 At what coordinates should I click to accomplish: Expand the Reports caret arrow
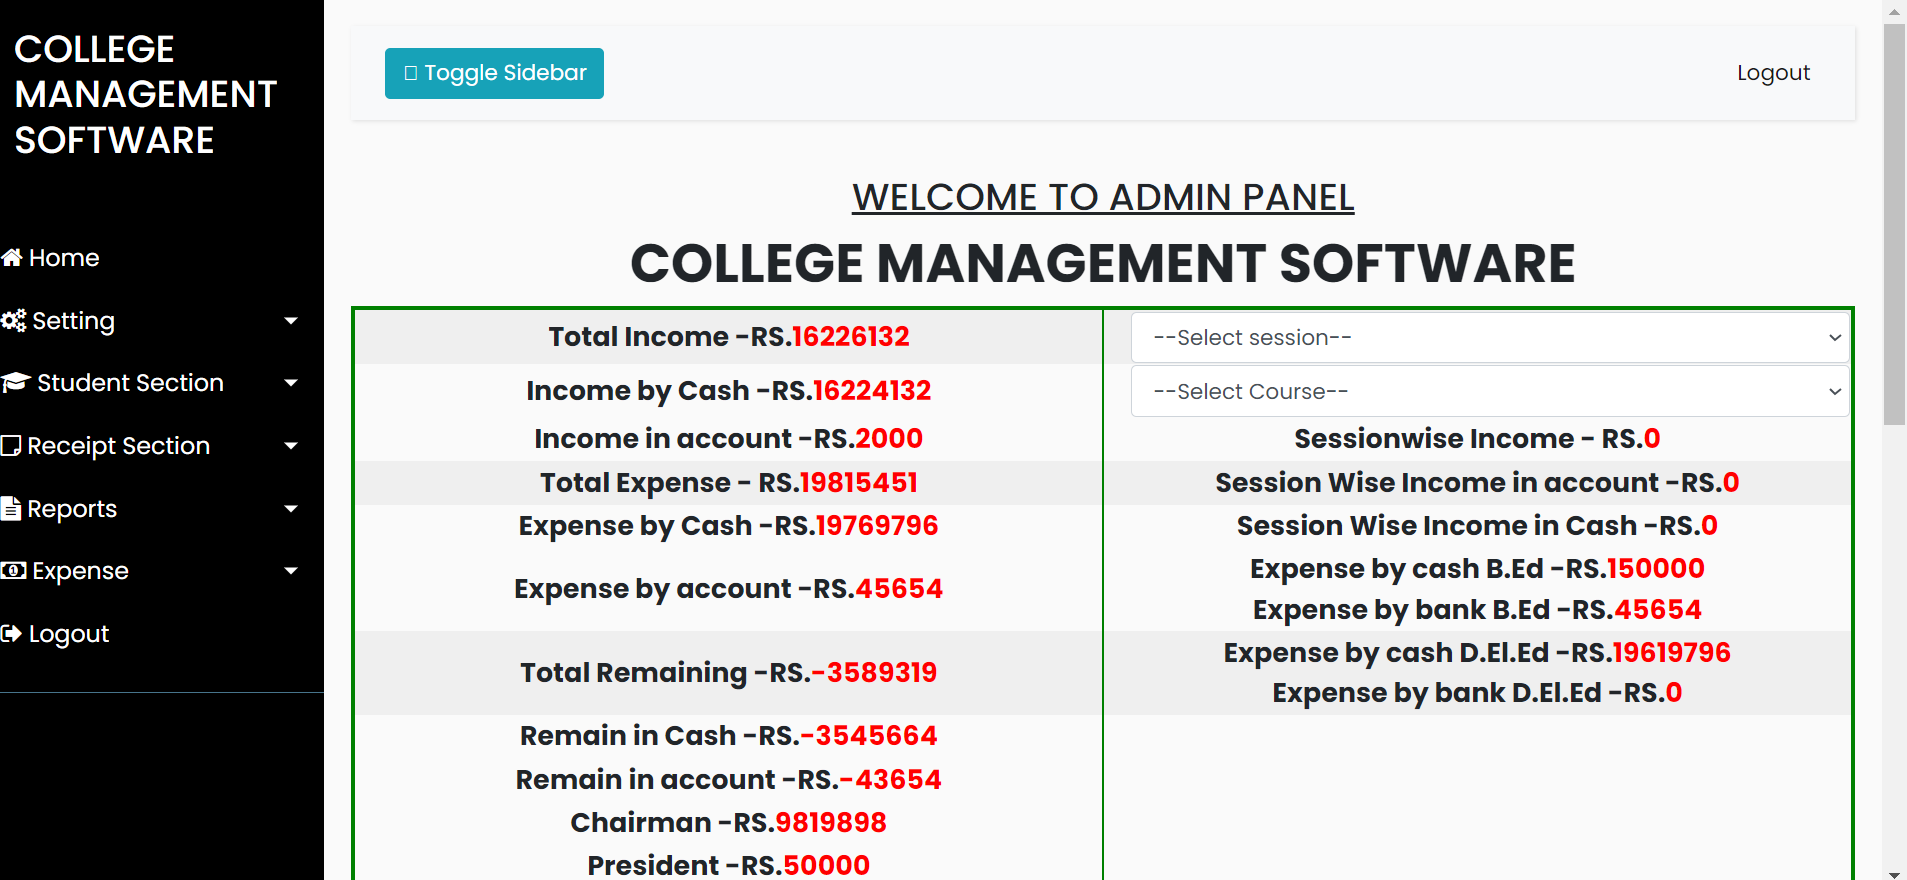(291, 509)
